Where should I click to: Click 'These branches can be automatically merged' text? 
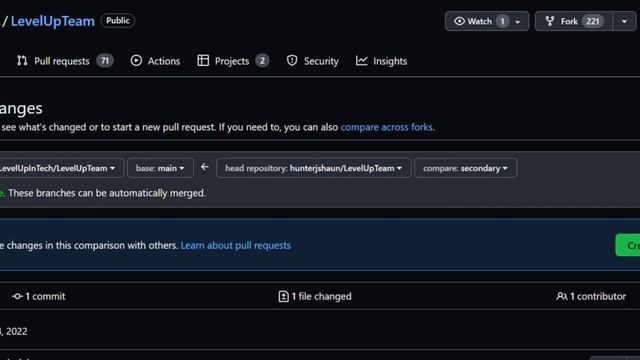tap(107, 193)
